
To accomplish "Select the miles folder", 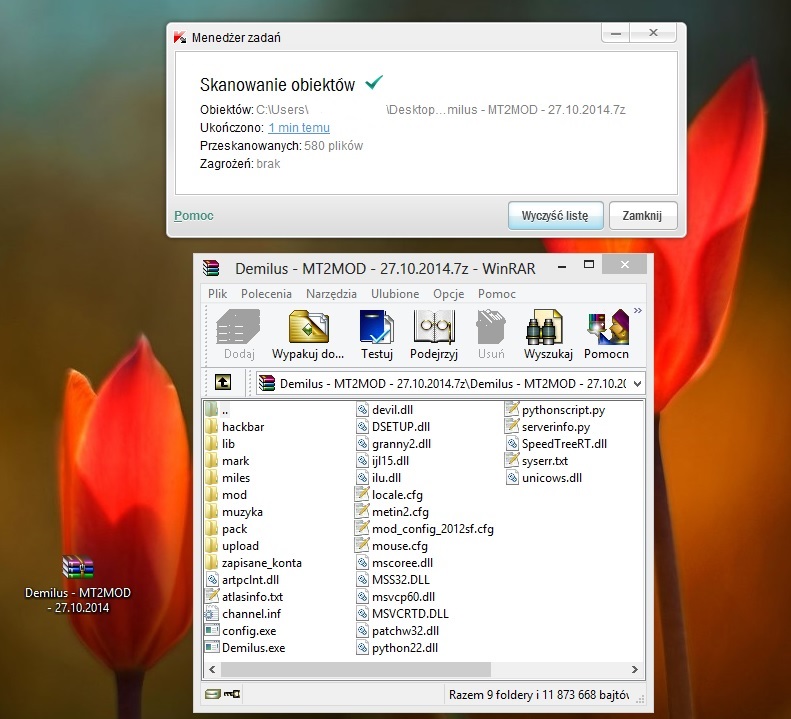I will tap(229, 478).
